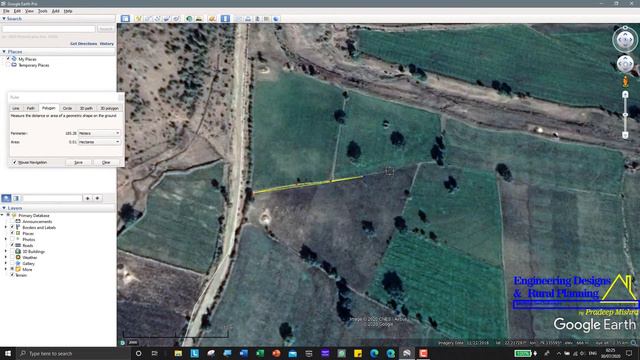Uncheck the Terrain layer checkbox
This screenshot has height=360, width=640.
point(12,275)
